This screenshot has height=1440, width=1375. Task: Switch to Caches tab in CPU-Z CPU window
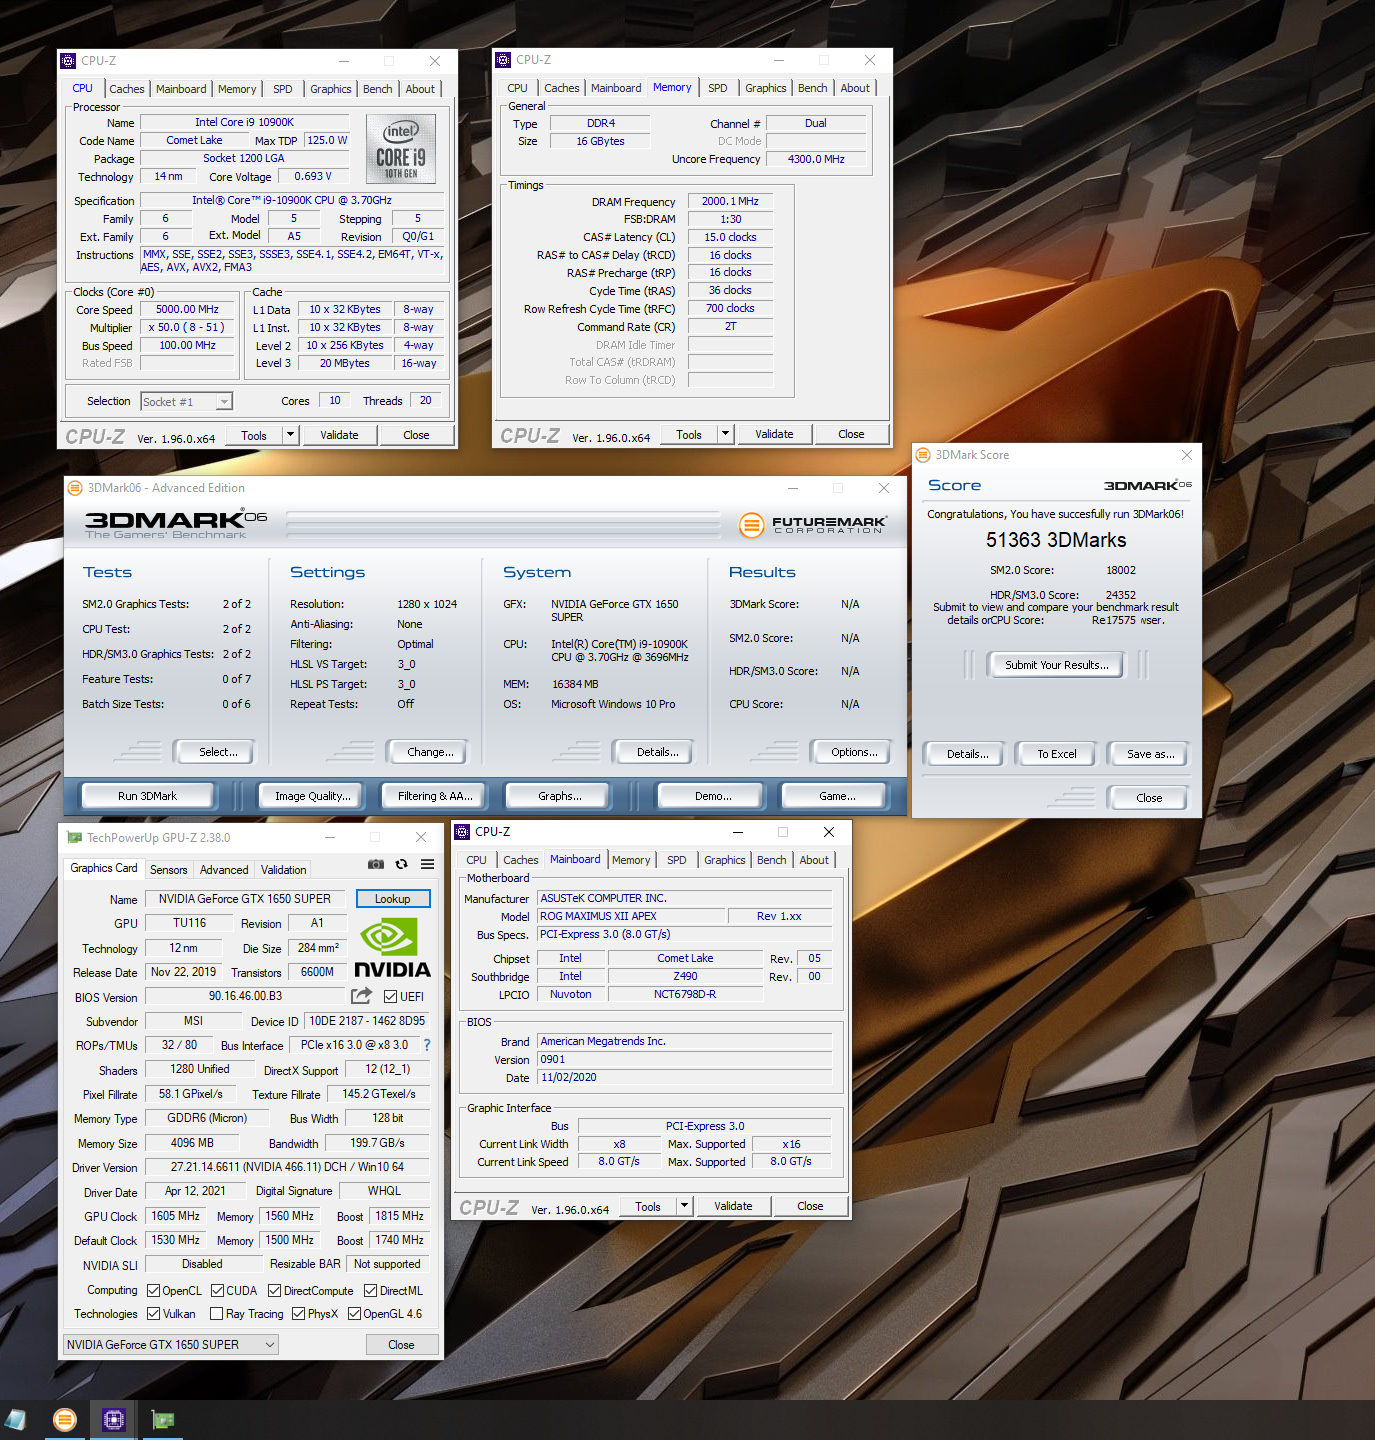127,89
